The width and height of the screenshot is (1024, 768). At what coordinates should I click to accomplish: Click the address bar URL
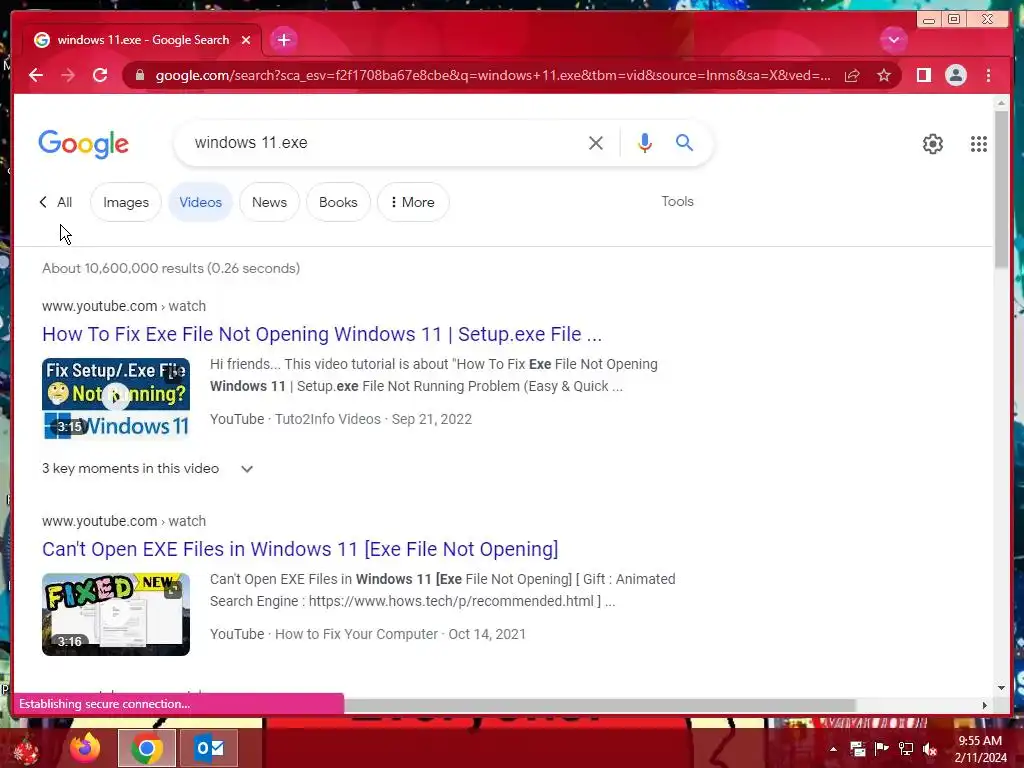click(x=493, y=75)
